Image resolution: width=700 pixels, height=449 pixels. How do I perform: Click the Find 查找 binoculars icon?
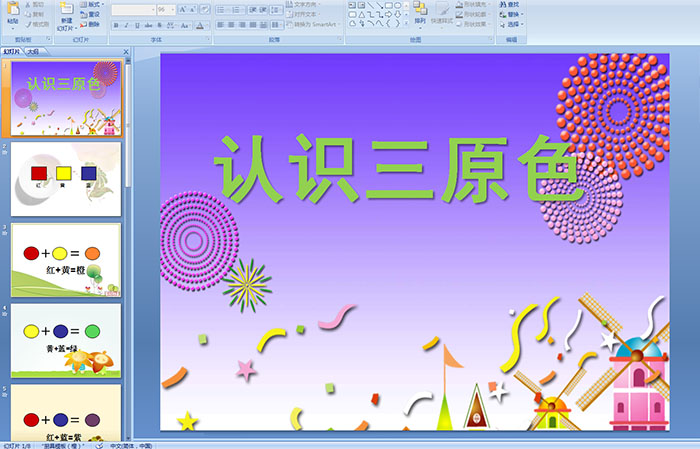503,4
